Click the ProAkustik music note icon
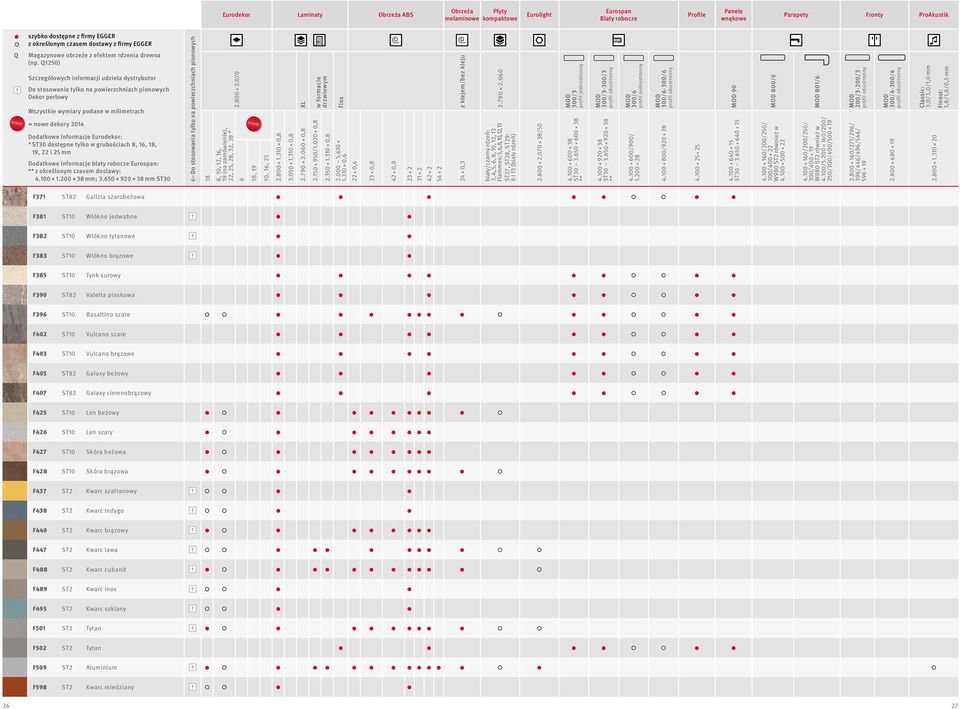This screenshot has width=960, height=709. [934, 40]
